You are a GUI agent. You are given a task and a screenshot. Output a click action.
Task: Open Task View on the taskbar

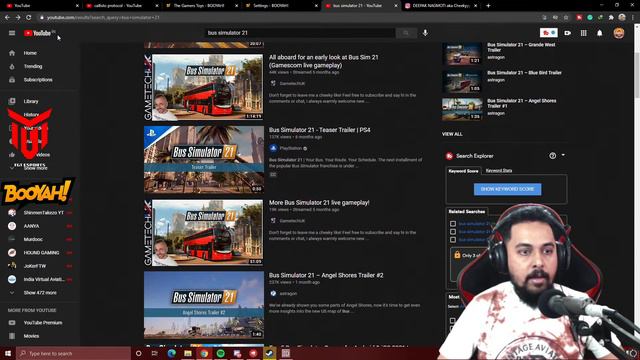coord(155,353)
